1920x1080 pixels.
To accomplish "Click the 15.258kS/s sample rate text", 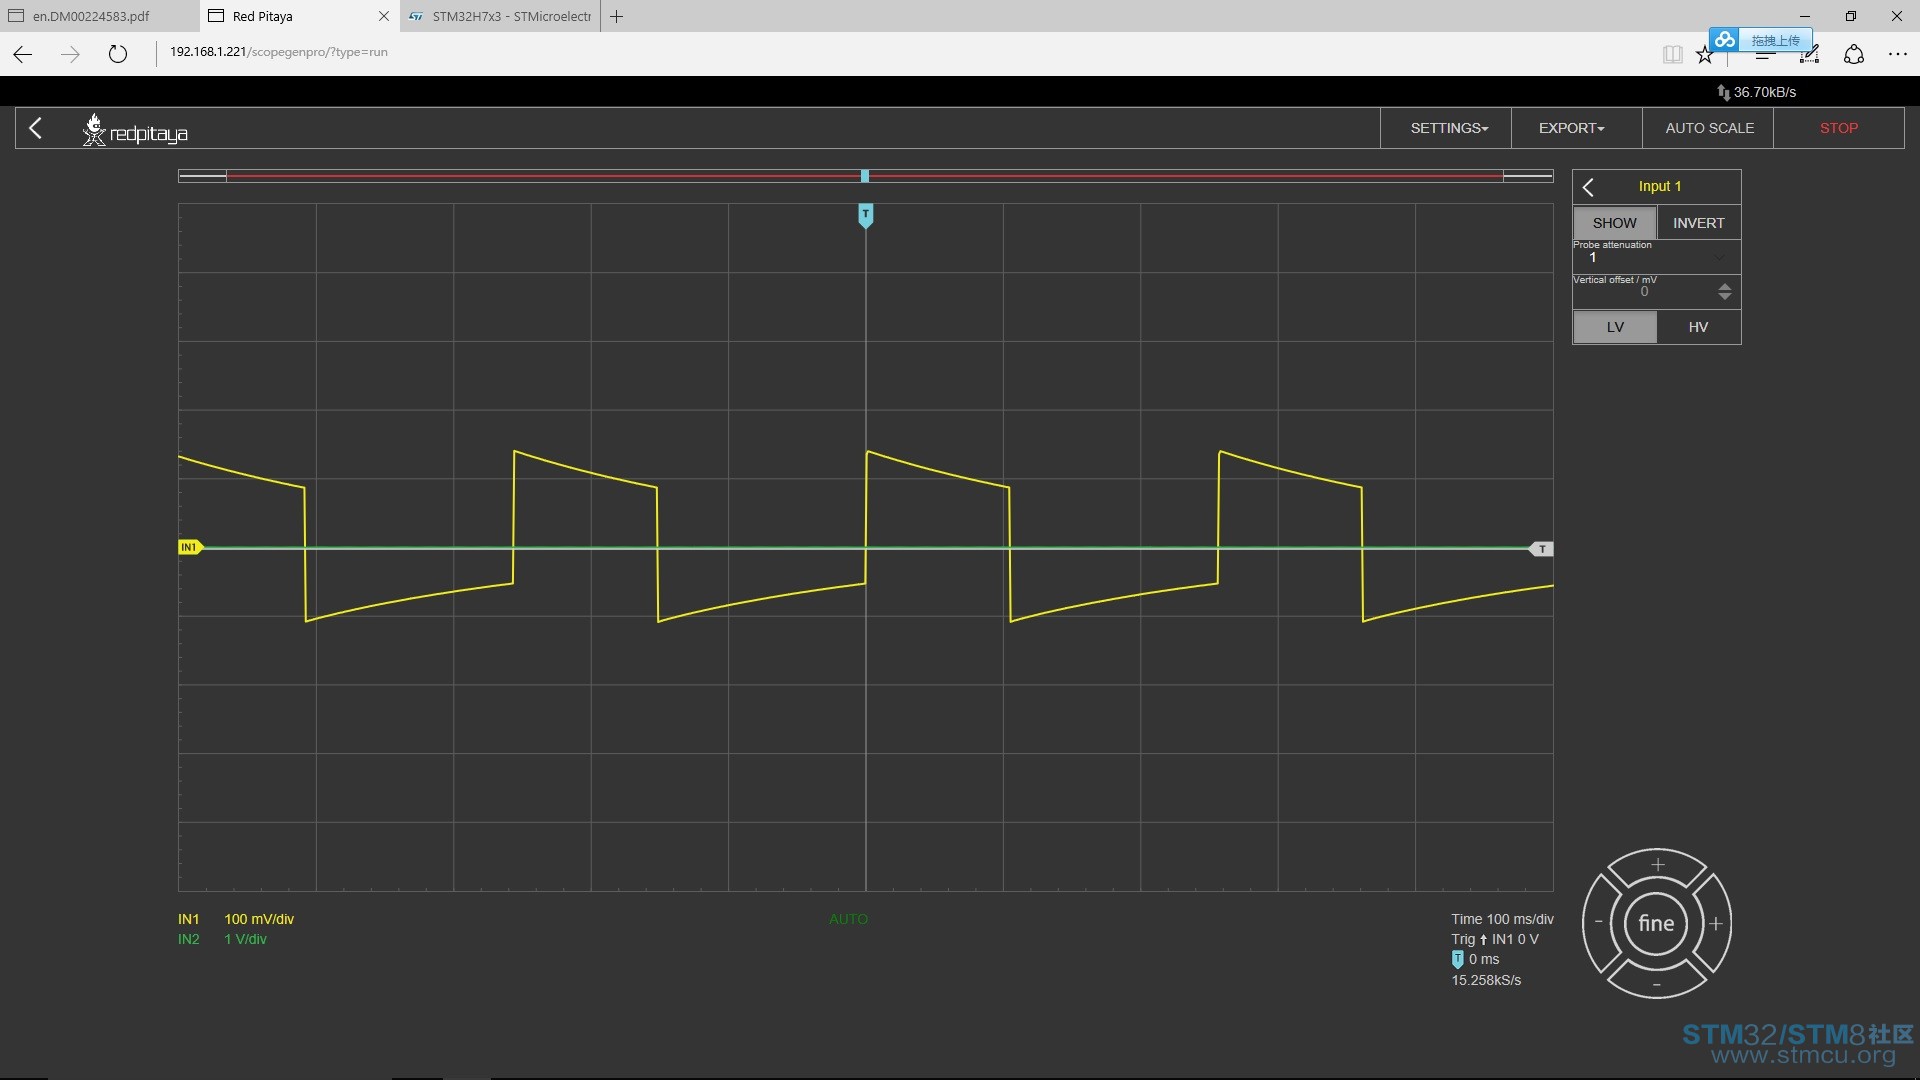I will click(1486, 980).
